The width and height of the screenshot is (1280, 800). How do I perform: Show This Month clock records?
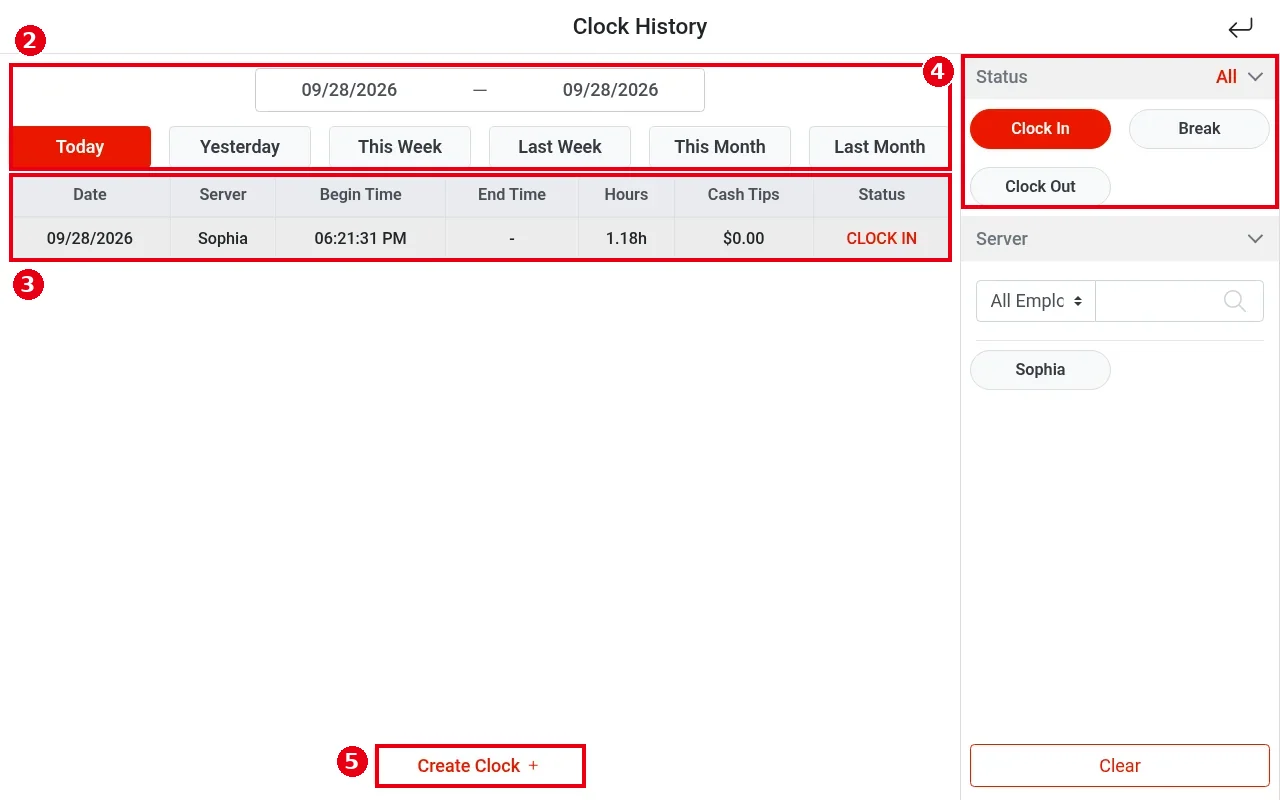click(x=720, y=146)
